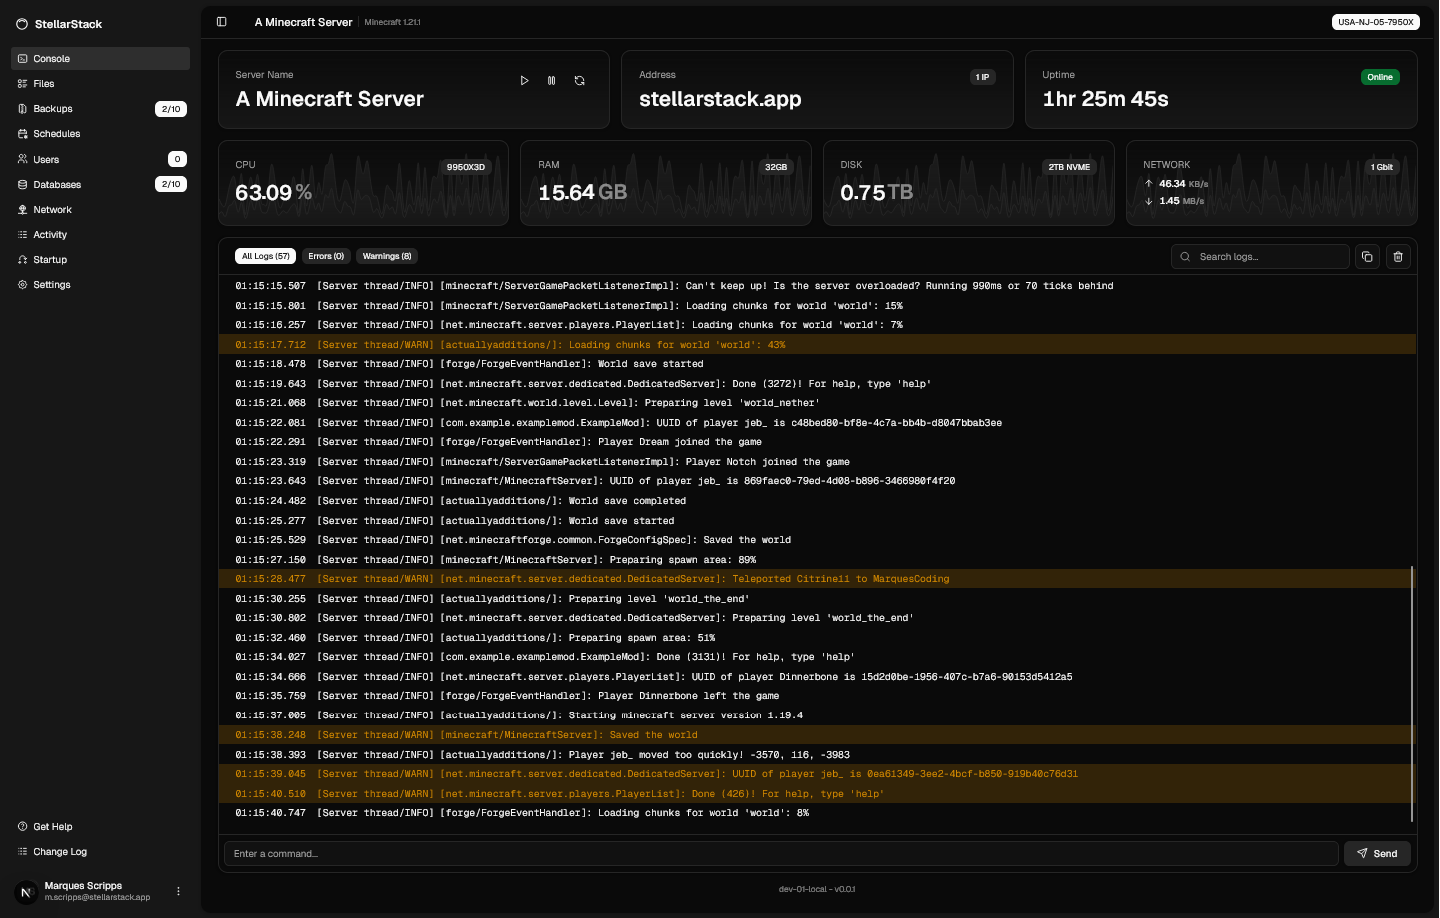Viewport: 1440px width, 918px height.
Task: Open Get Help link
Action: [x=100, y=827]
